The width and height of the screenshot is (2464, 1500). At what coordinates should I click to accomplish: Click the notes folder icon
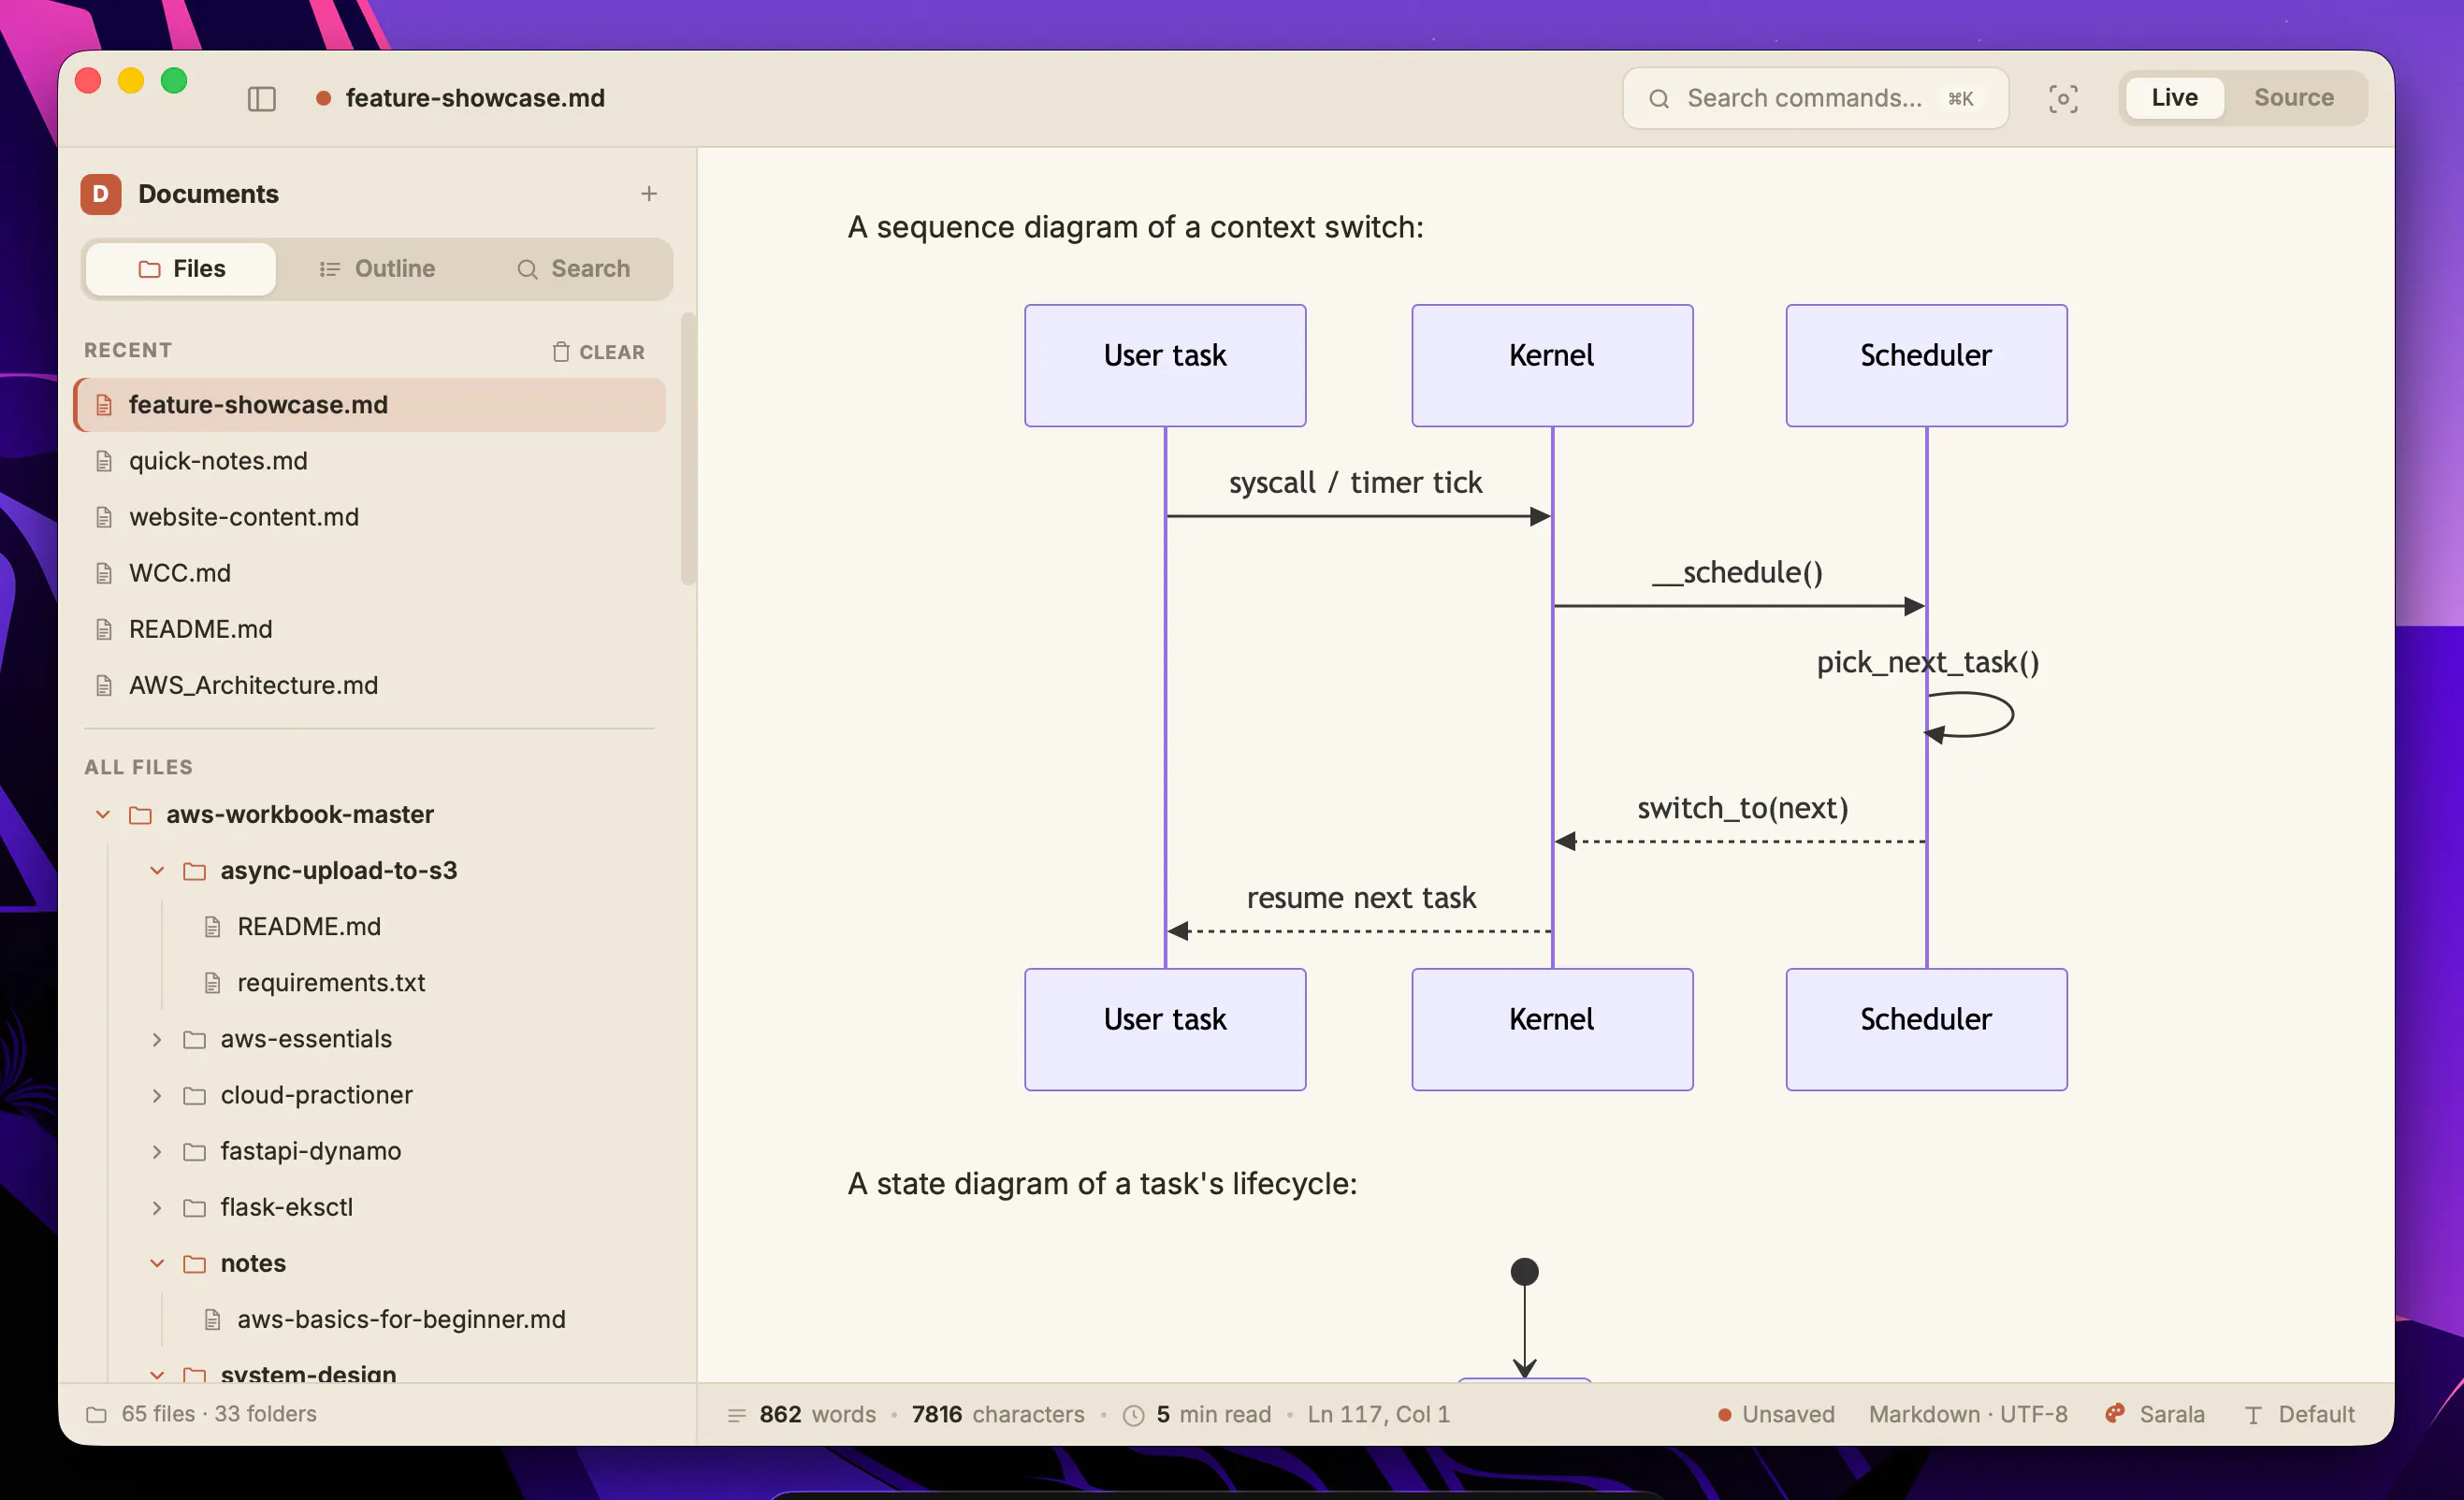click(x=195, y=1264)
